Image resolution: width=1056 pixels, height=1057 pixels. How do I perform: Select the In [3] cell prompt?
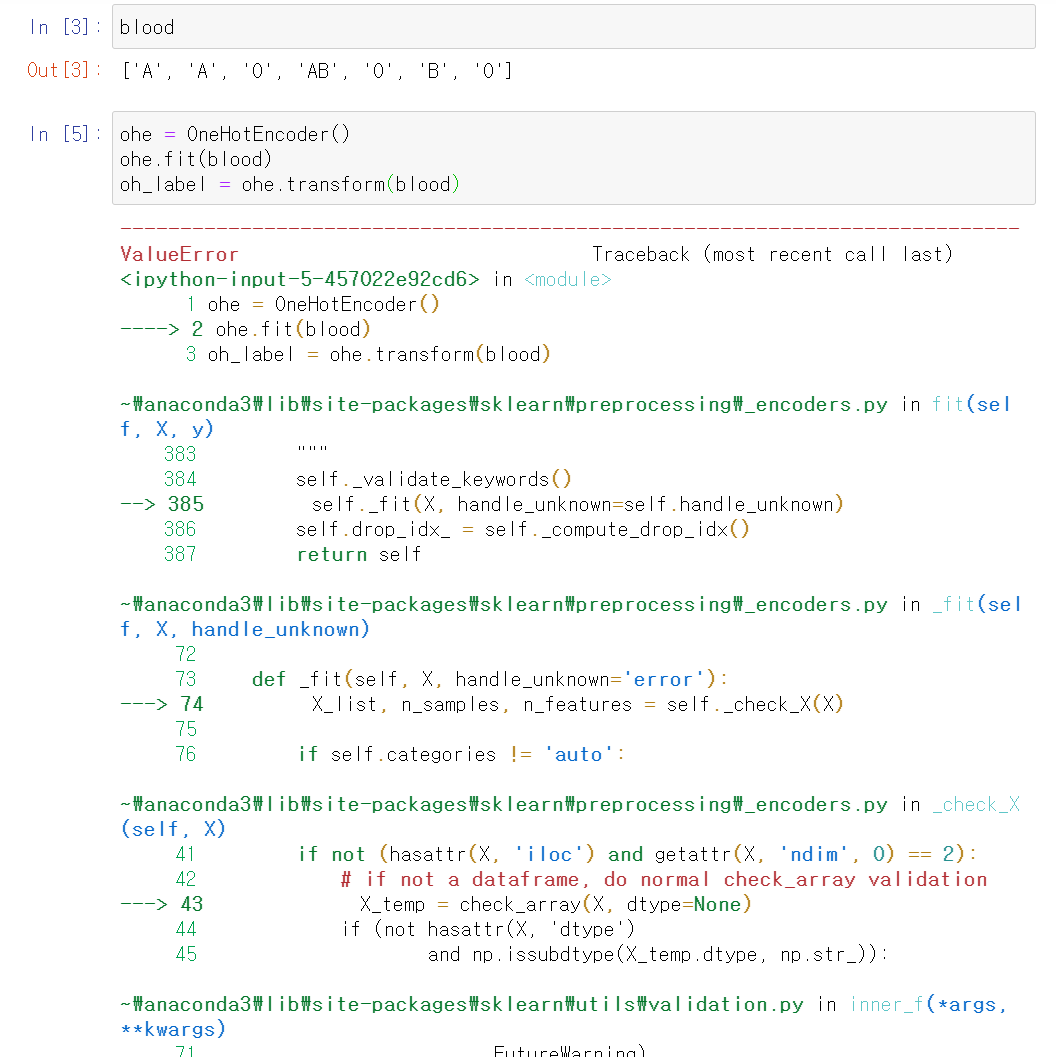point(65,27)
